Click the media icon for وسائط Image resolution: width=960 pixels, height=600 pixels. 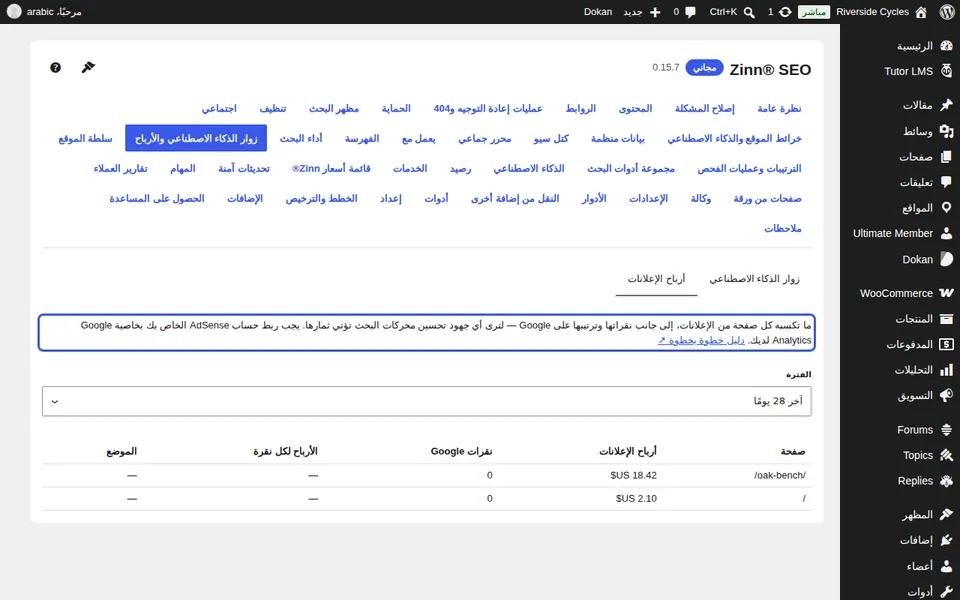[x=946, y=131]
